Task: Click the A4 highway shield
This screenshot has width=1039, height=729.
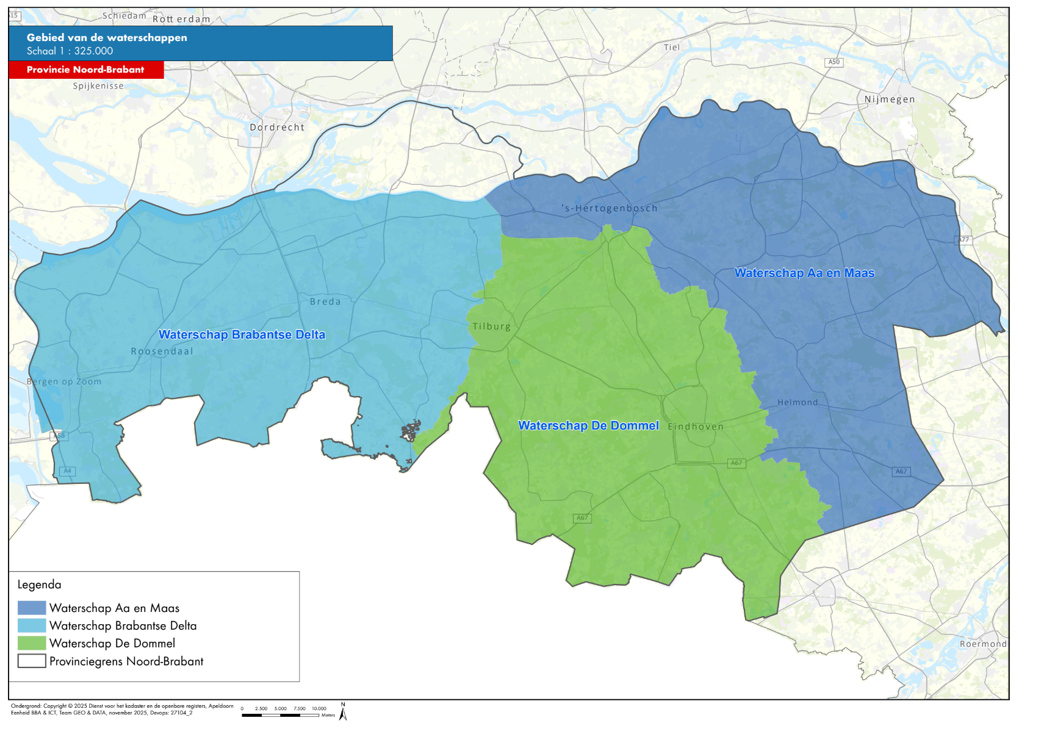Action: point(67,470)
